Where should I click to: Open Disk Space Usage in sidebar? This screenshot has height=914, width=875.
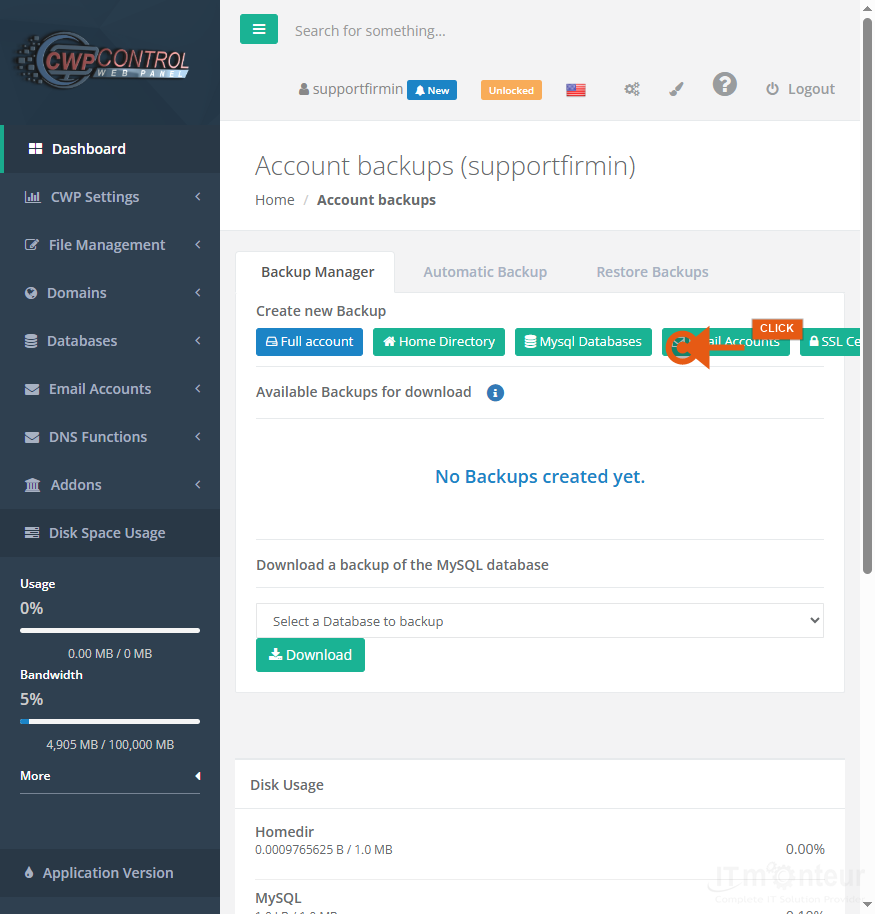[110, 533]
